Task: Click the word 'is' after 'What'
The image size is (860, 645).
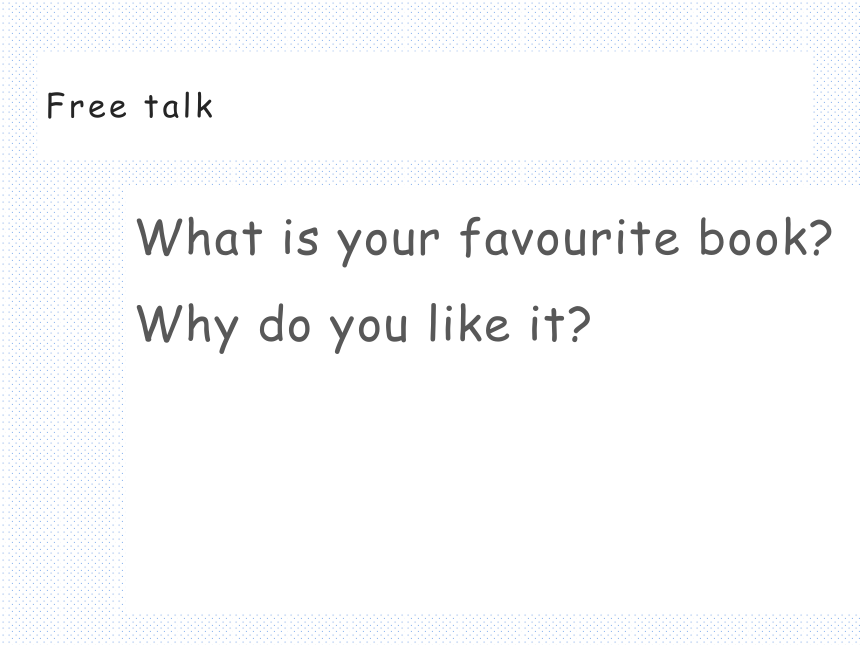Action: coord(301,239)
